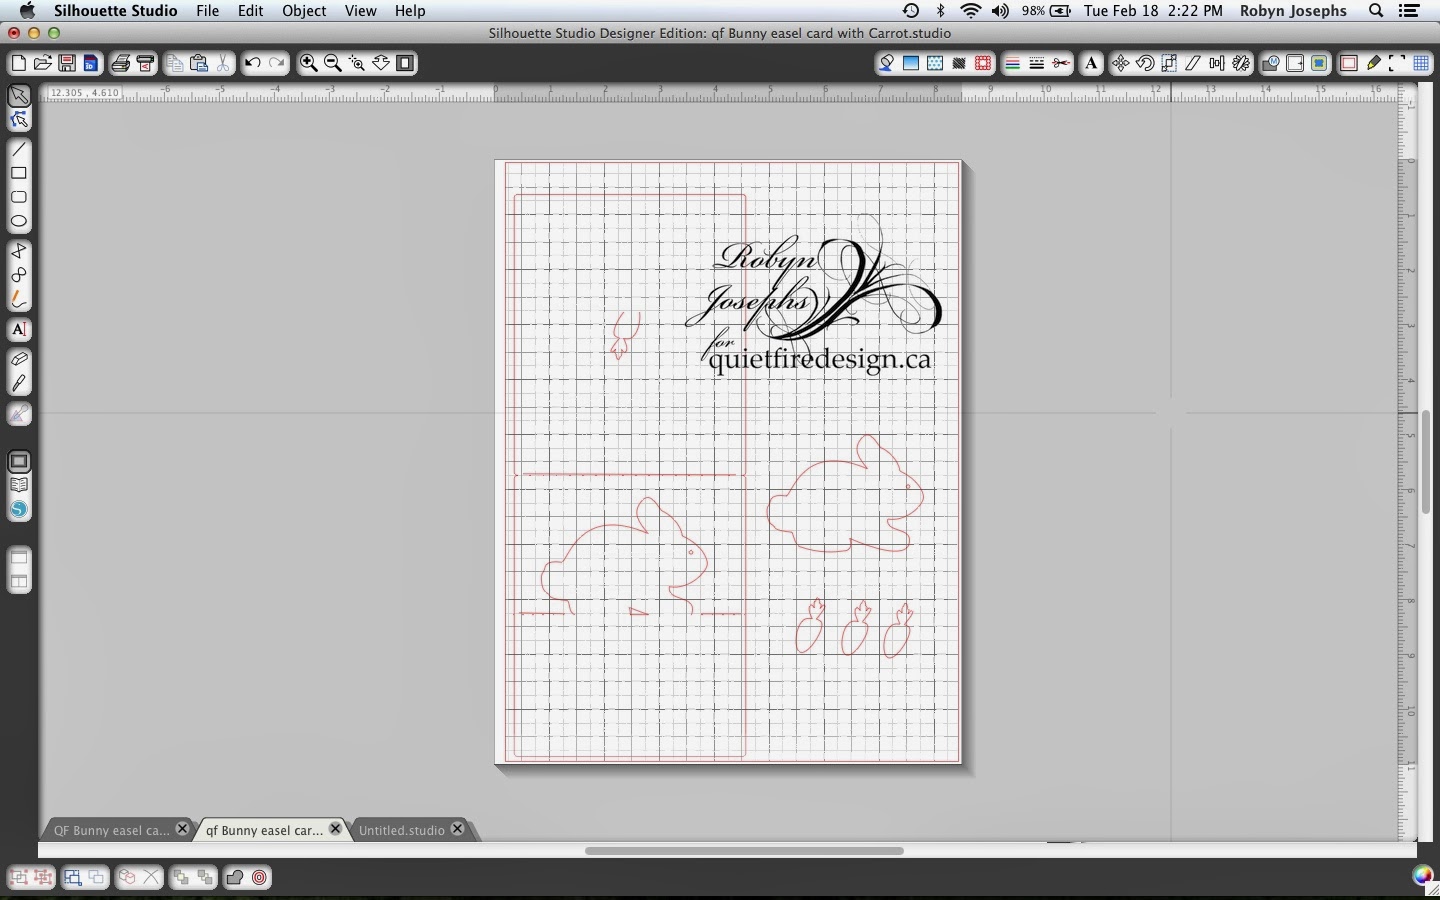Select the Draw a Polygon tool
The width and height of the screenshot is (1440, 900).
pos(19,250)
